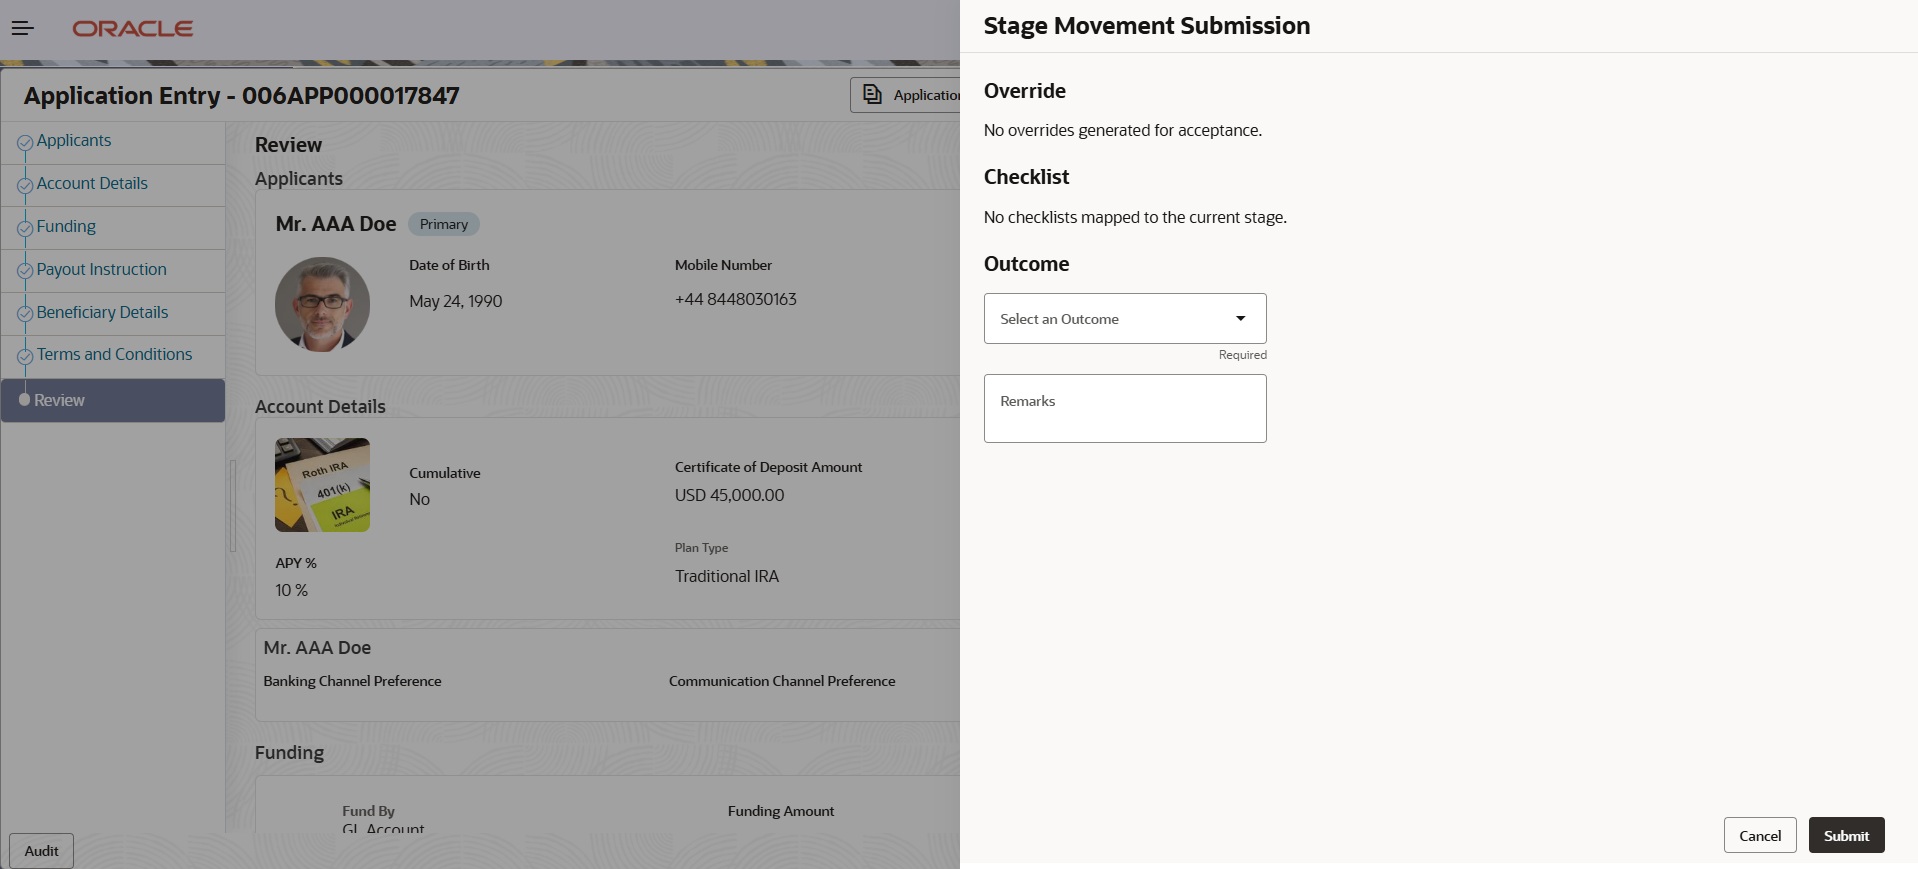Go to the Beneficiary Details step
Screen dimensions: 1918x869
coord(102,313)
